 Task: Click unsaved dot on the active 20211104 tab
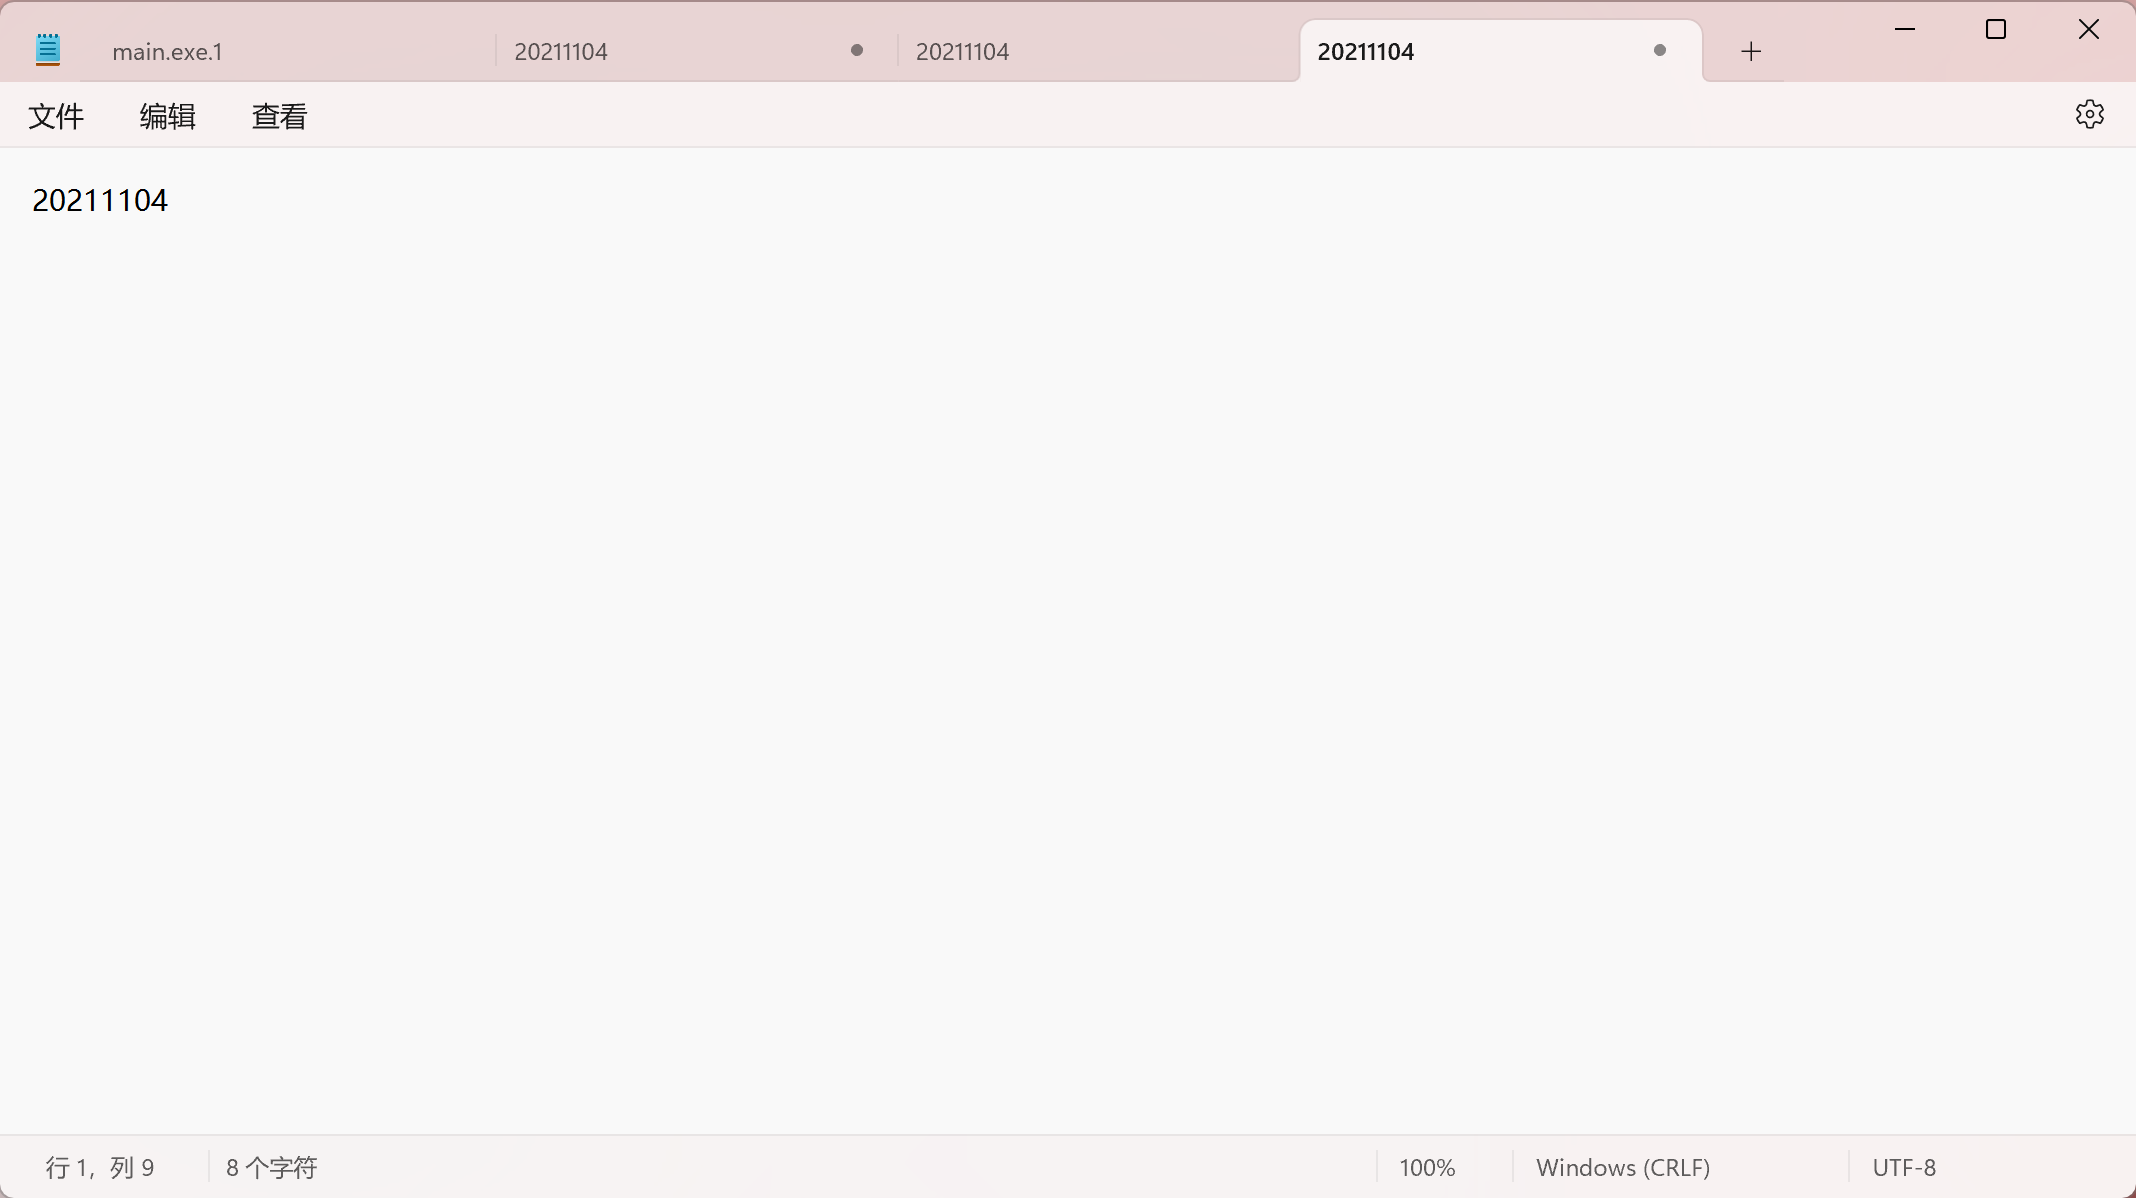(x=1660, y=51)
